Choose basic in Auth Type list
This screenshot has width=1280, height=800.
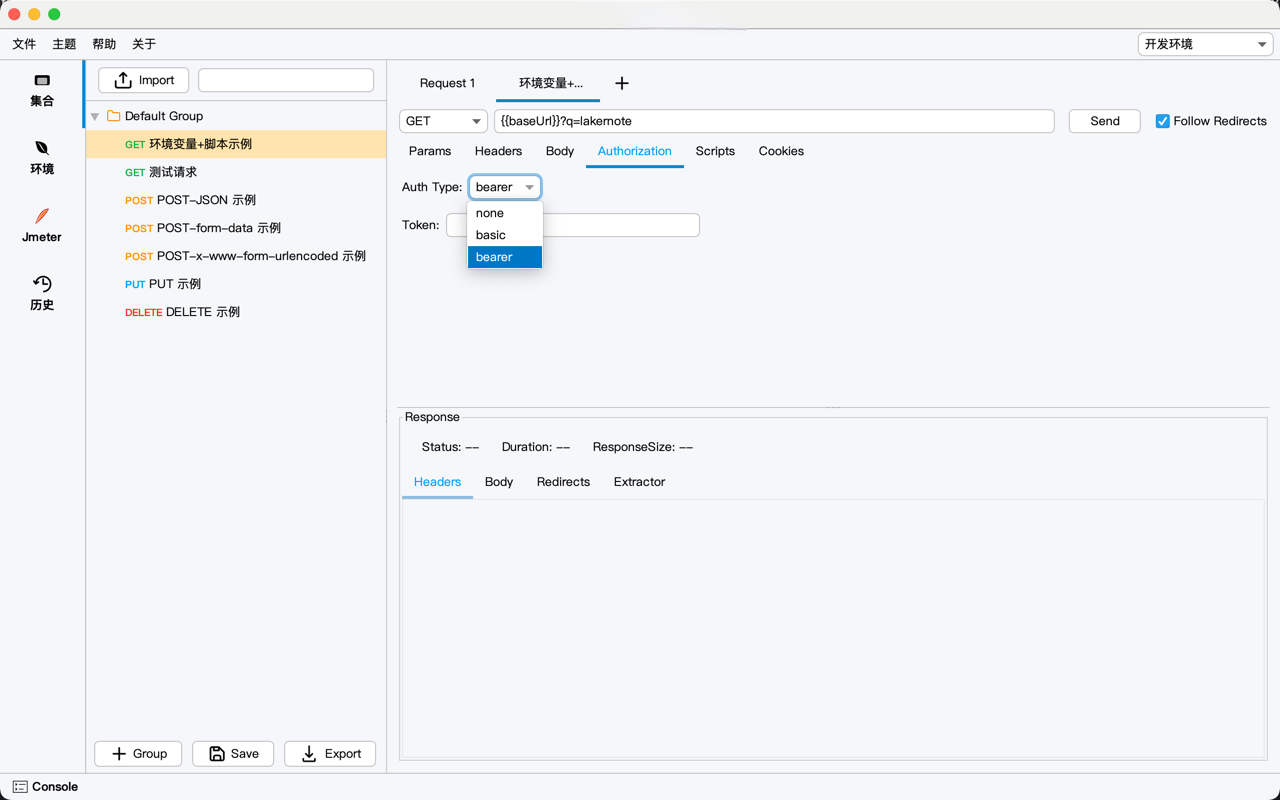click(x=505, y=235)
